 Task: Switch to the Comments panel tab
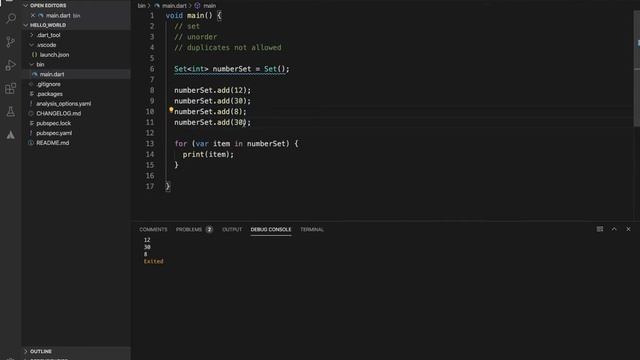tap(153, 229)
